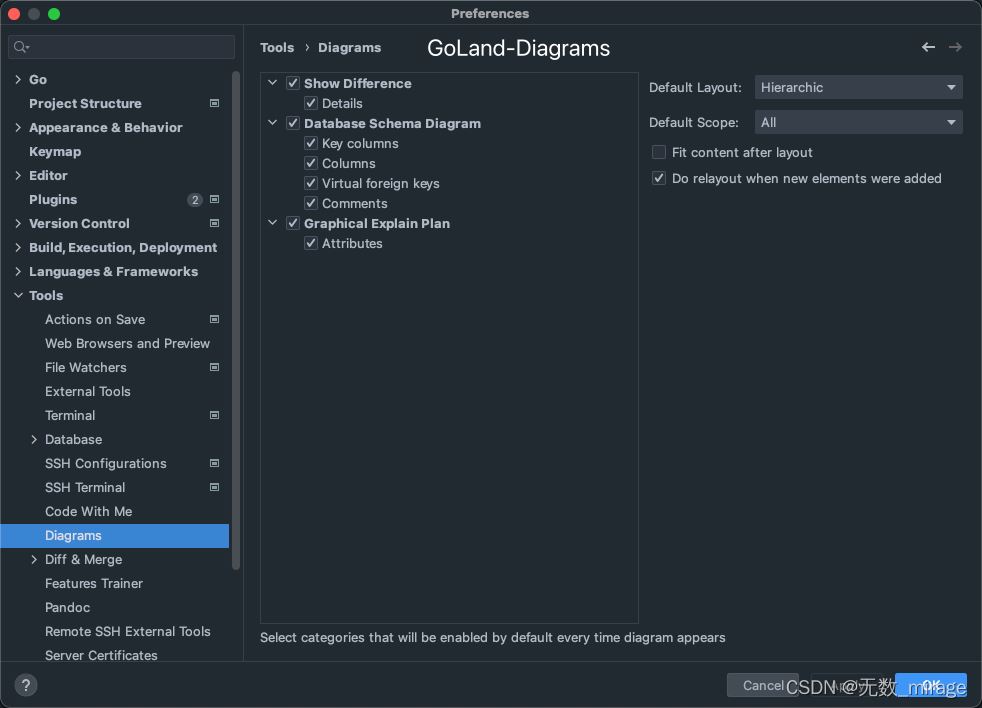Open Remote SSH External Tools settings
The image size is (982, 708).
(128, 632)
